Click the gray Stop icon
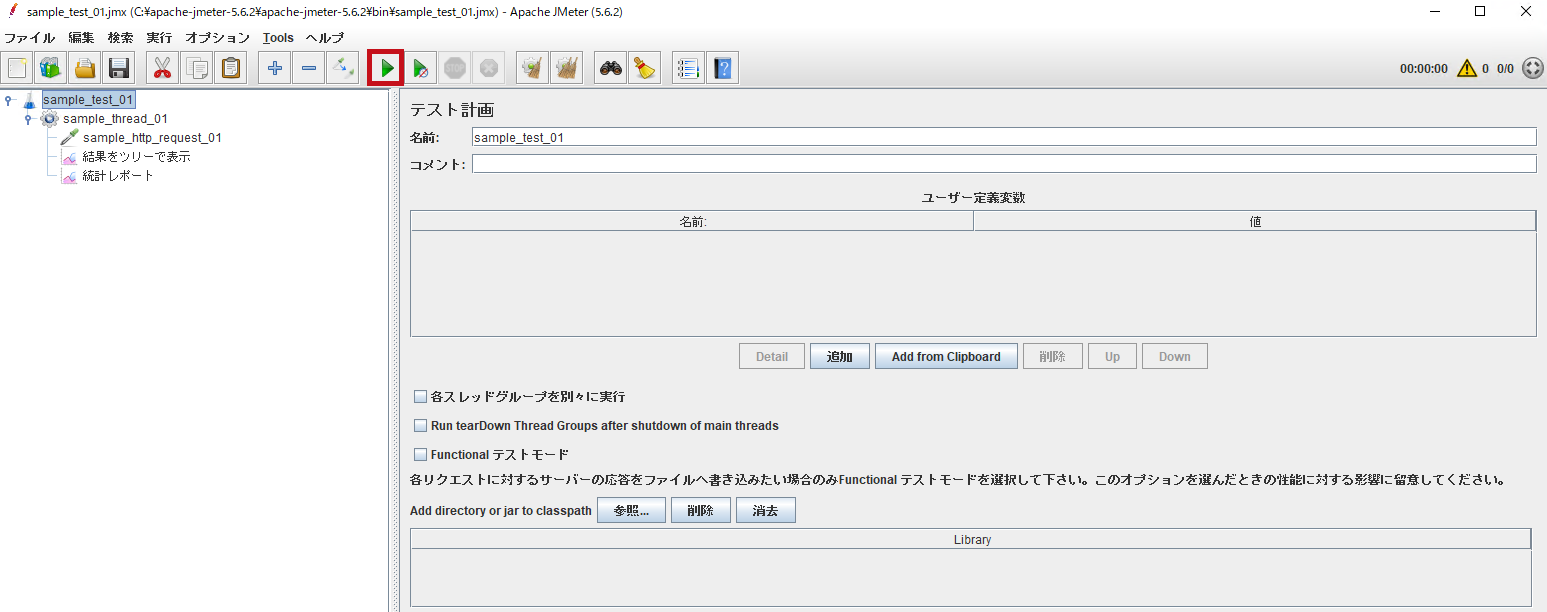This screenshot has height=612, width=1547. click(455, 68)
